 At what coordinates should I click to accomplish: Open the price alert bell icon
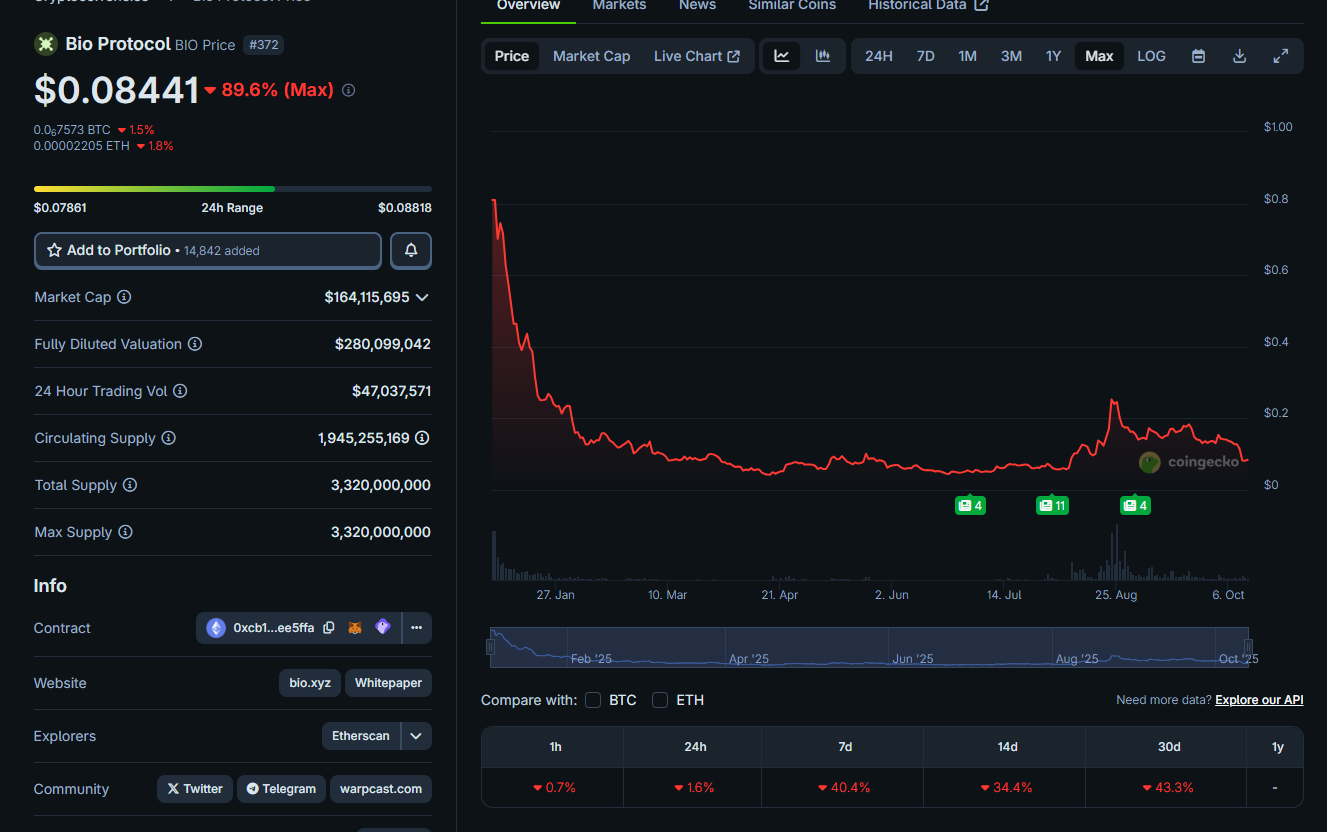coord(411,250)
